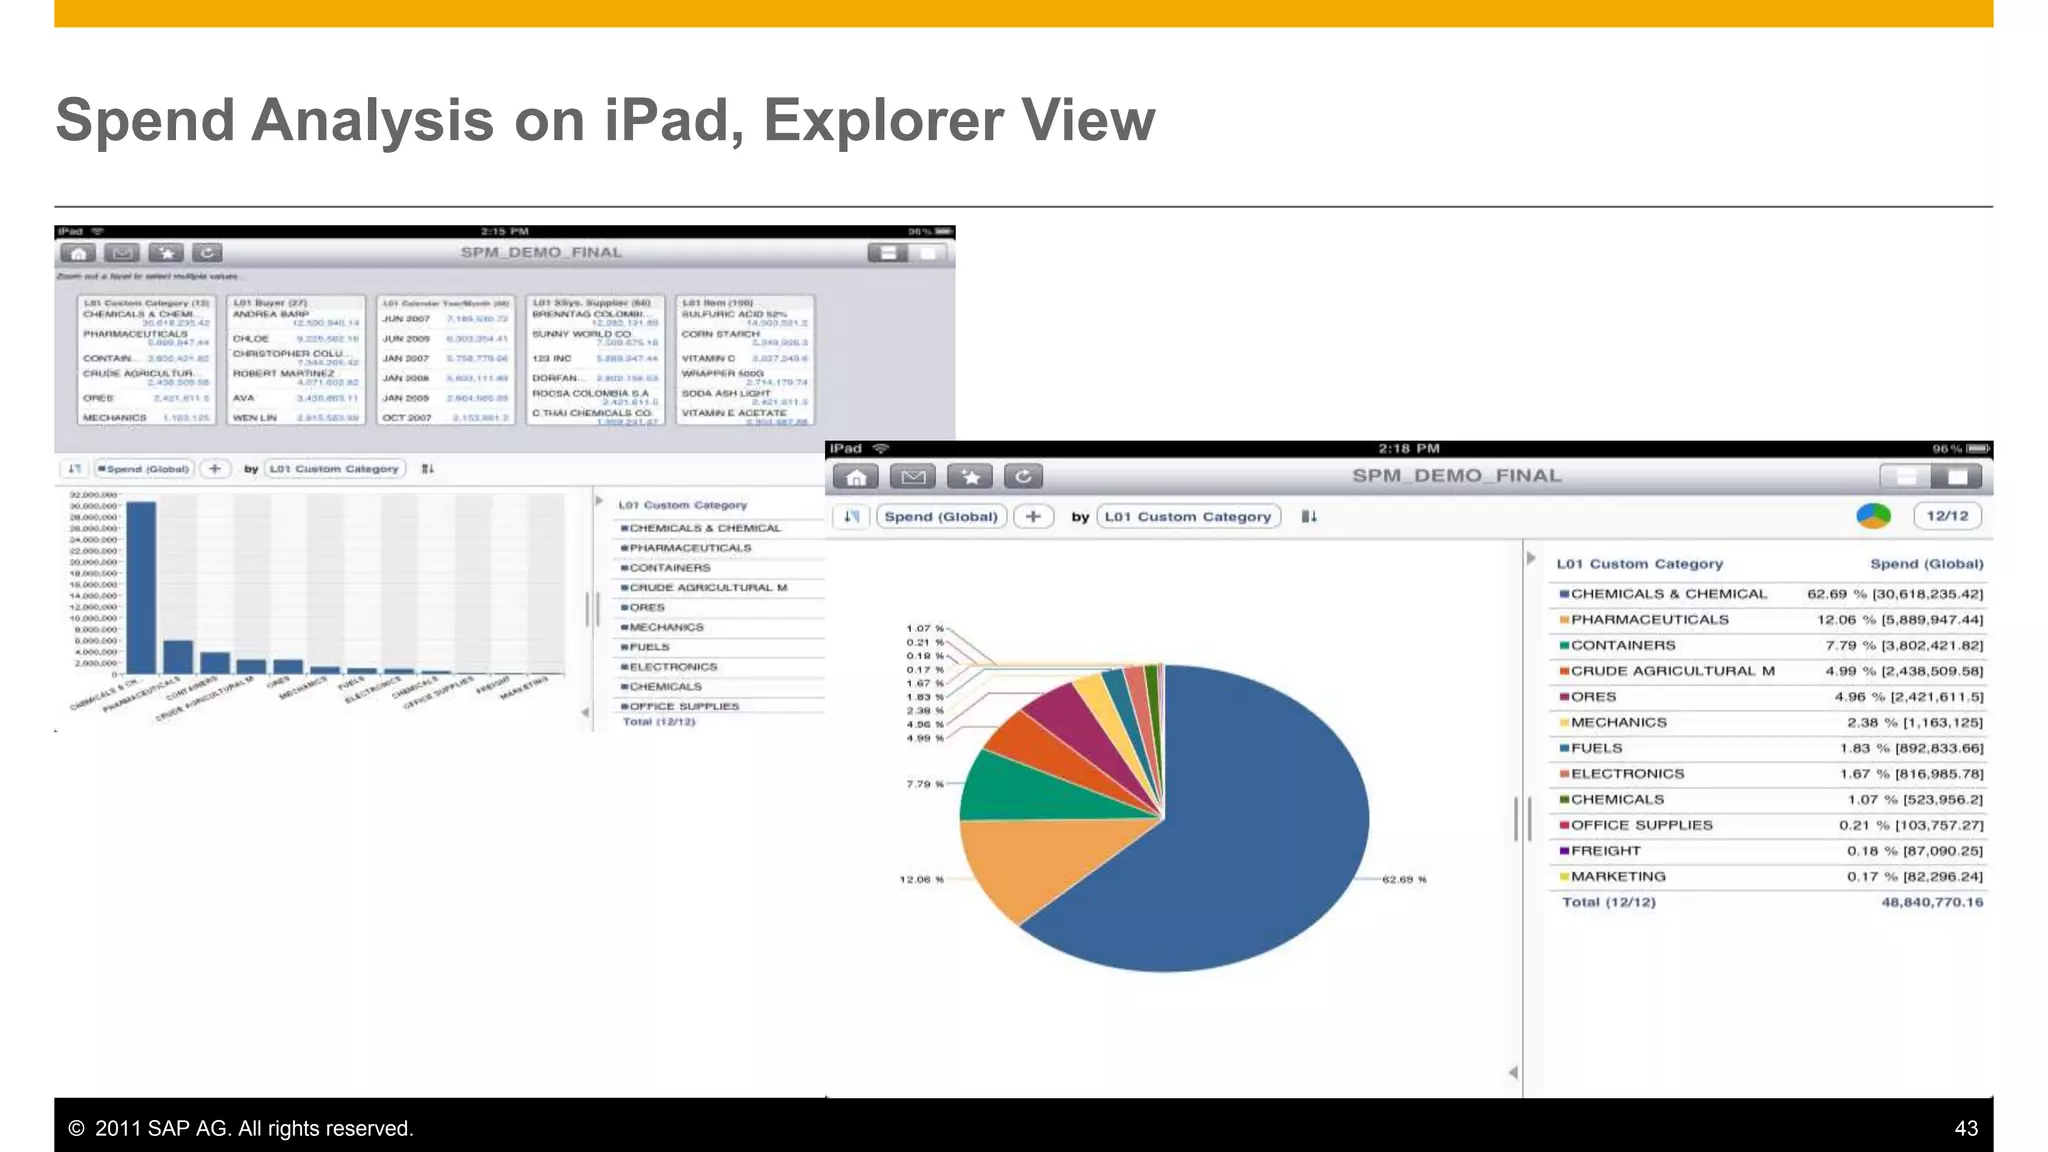2048x1152 pixels.
Task: Tap the Spend (Global) column header in legend
Action: [1927, 564]
